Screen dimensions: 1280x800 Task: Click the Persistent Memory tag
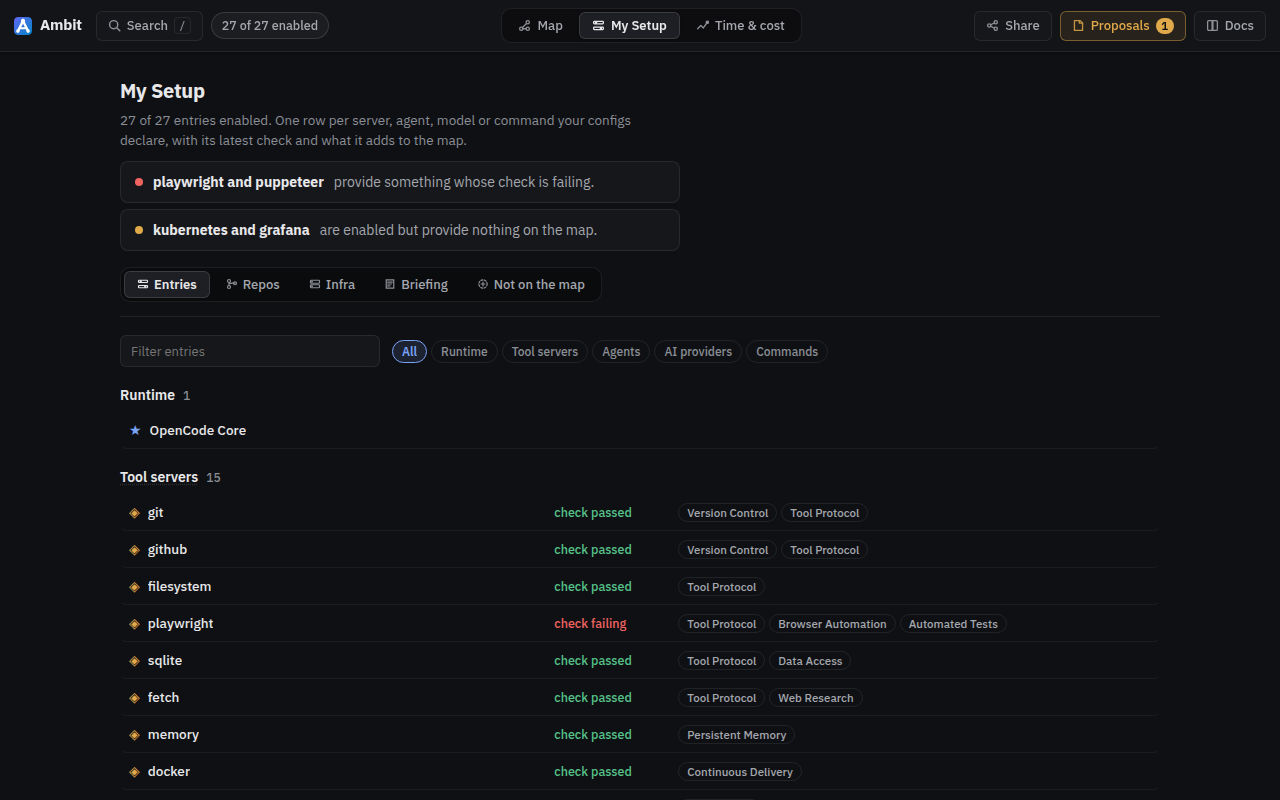point(736,735)
